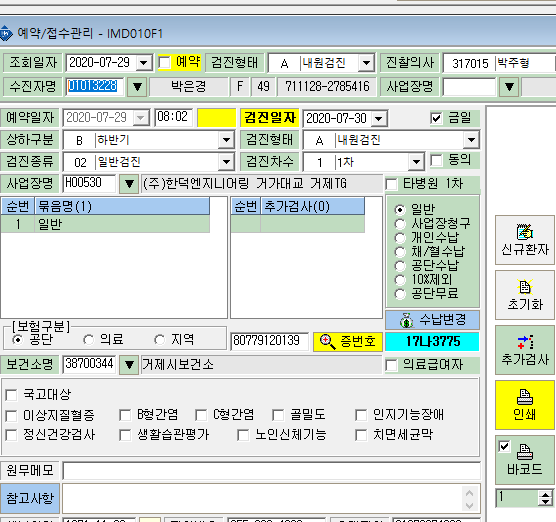556x522 pixels.
Task: Expand the 검진차수 1차 dropdown
Action: click(416, 162)
